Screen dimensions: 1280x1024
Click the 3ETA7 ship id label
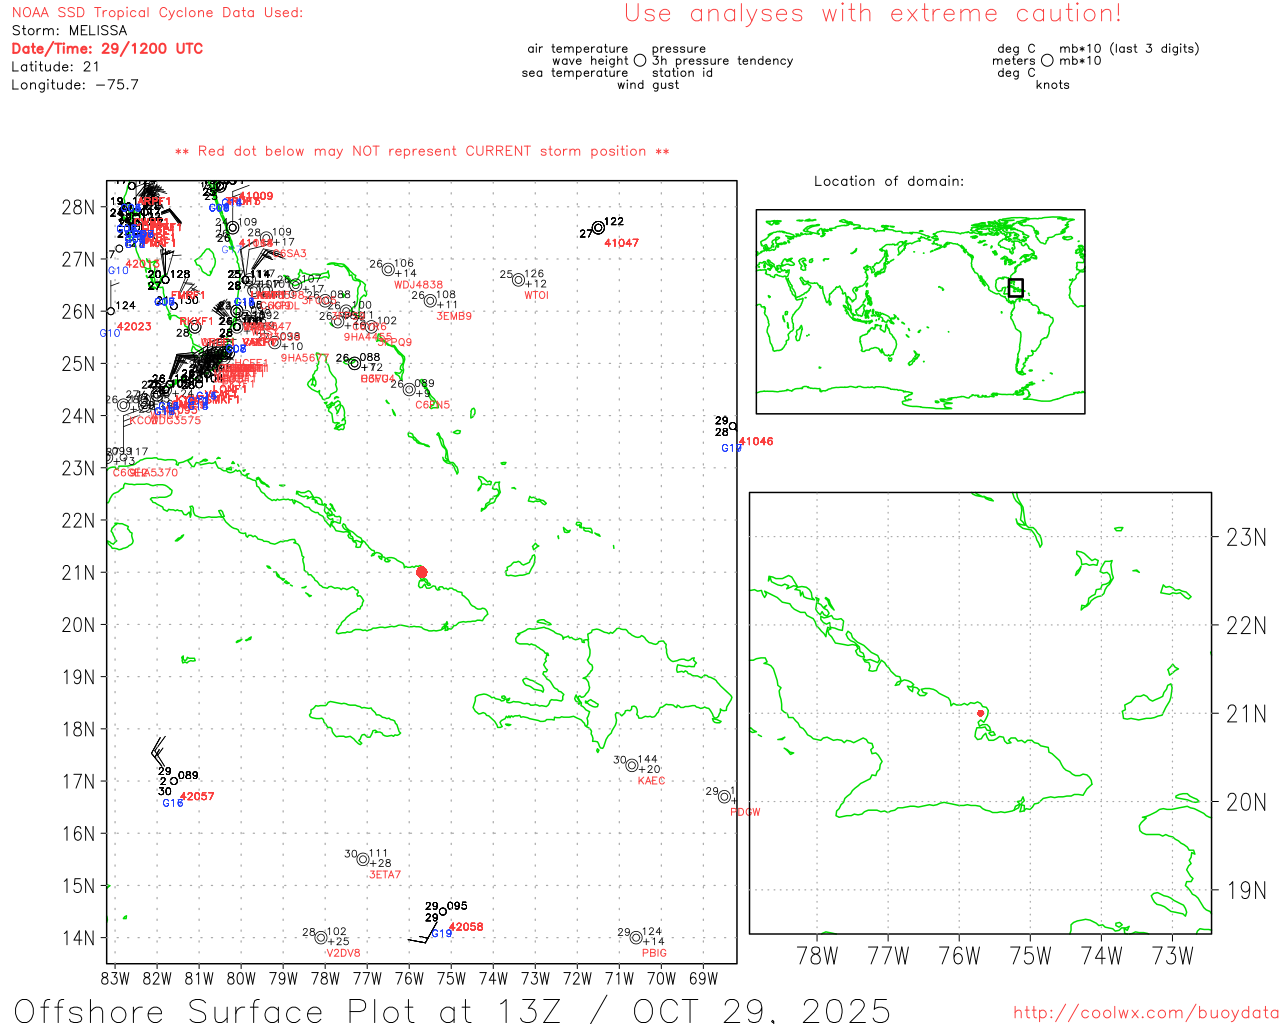[385, 875]
